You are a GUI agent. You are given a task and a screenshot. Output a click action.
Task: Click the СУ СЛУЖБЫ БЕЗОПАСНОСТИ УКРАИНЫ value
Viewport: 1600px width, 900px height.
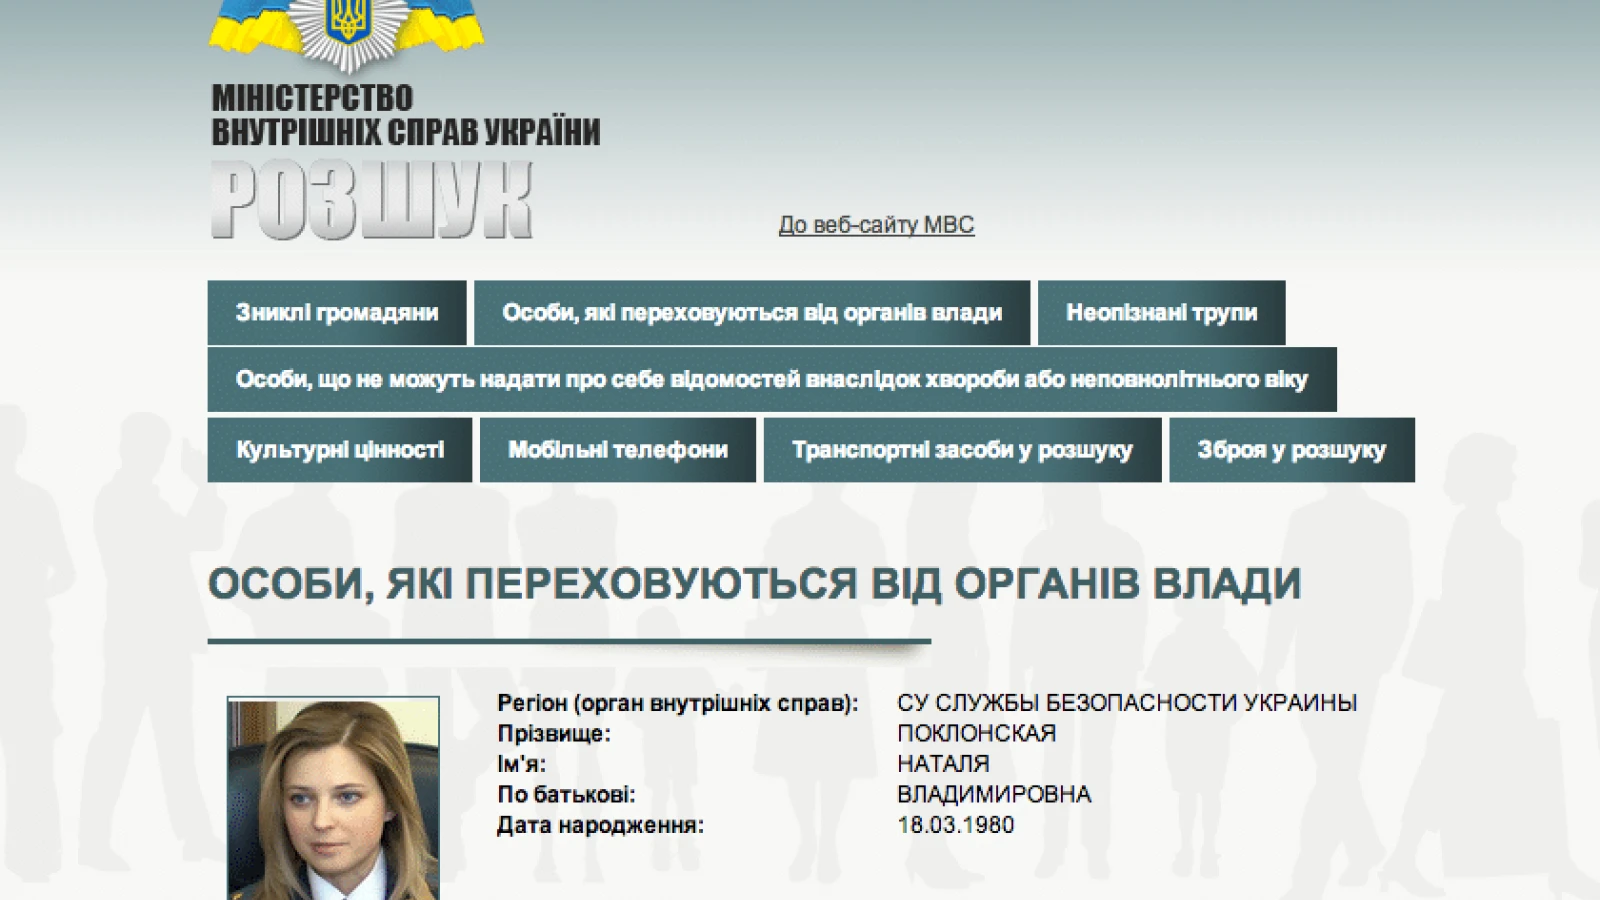1126,703
